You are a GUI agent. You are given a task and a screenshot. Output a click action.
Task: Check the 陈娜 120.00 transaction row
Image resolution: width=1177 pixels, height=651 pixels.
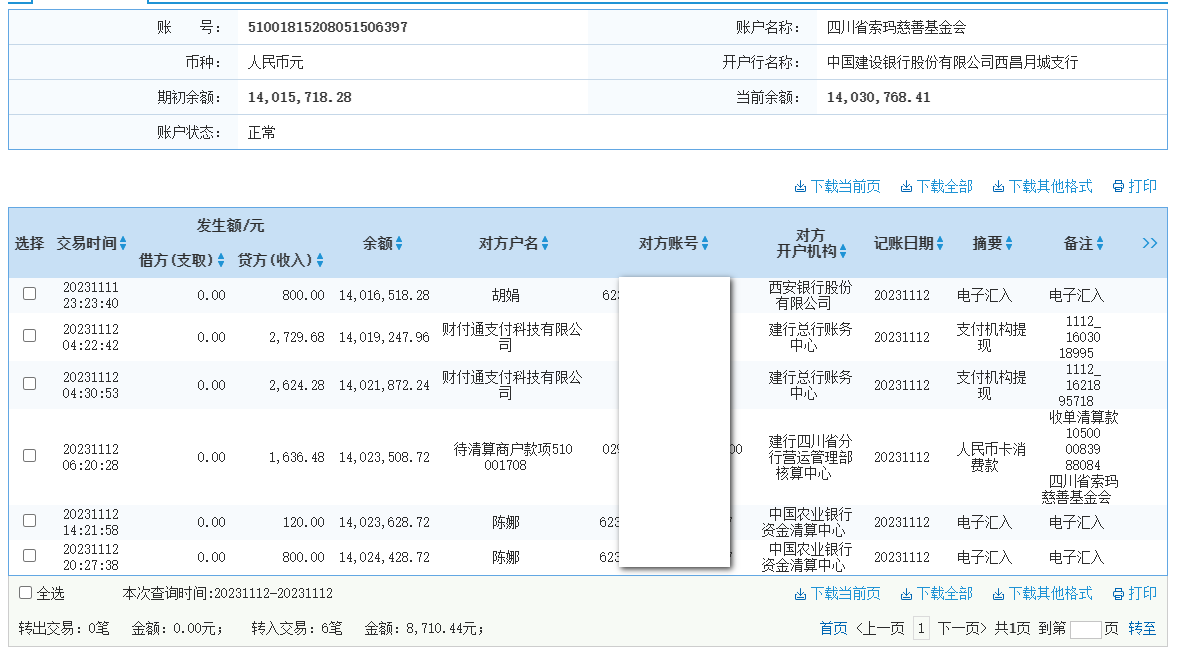pyautogui.click(x=29, y=520)
